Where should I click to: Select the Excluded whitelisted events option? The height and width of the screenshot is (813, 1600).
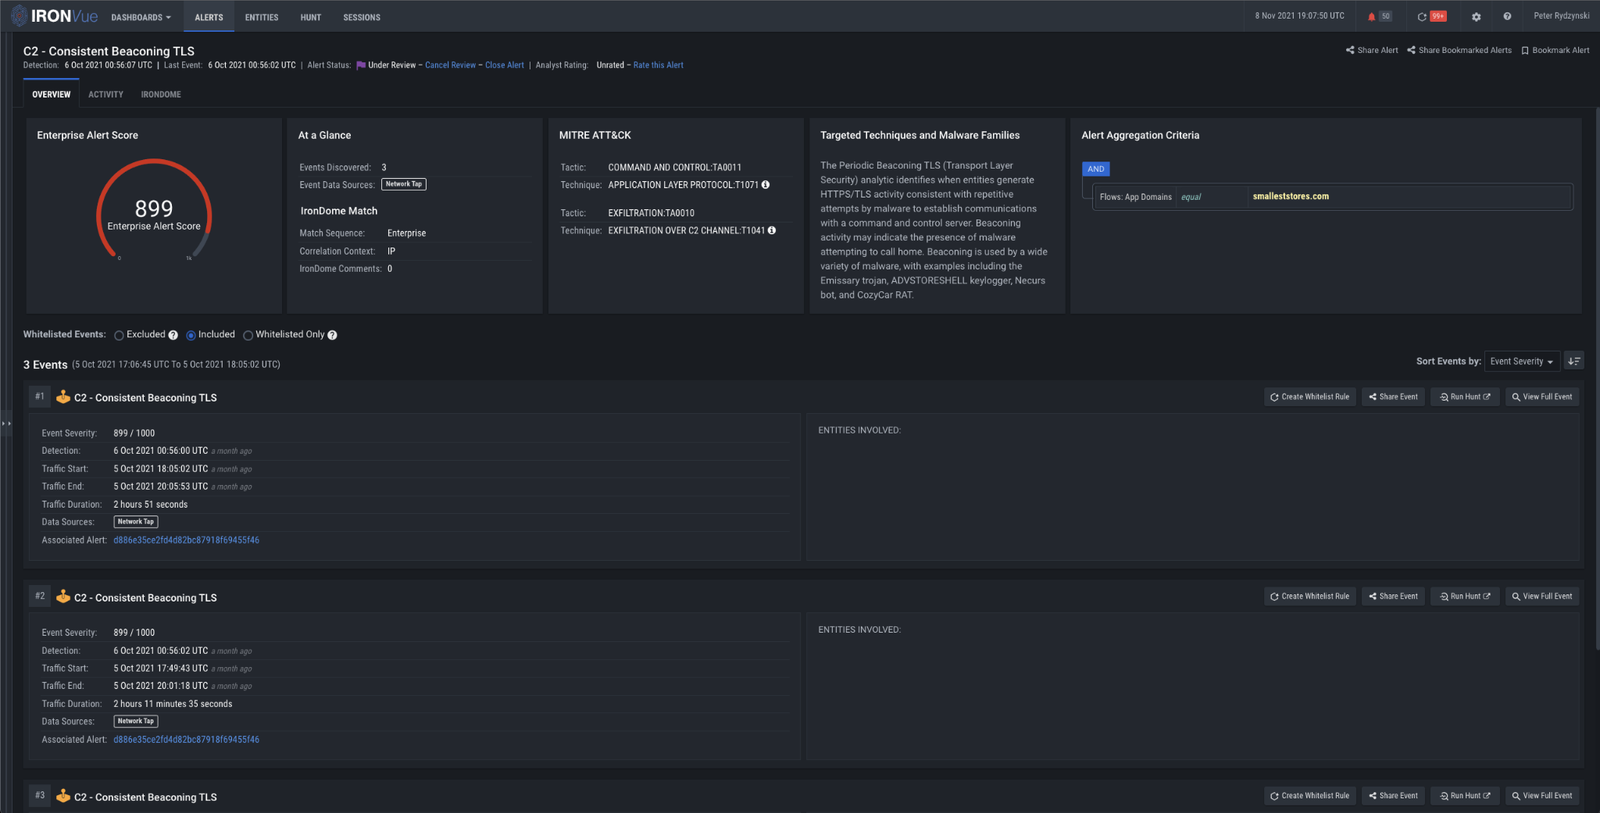(119, 335)
